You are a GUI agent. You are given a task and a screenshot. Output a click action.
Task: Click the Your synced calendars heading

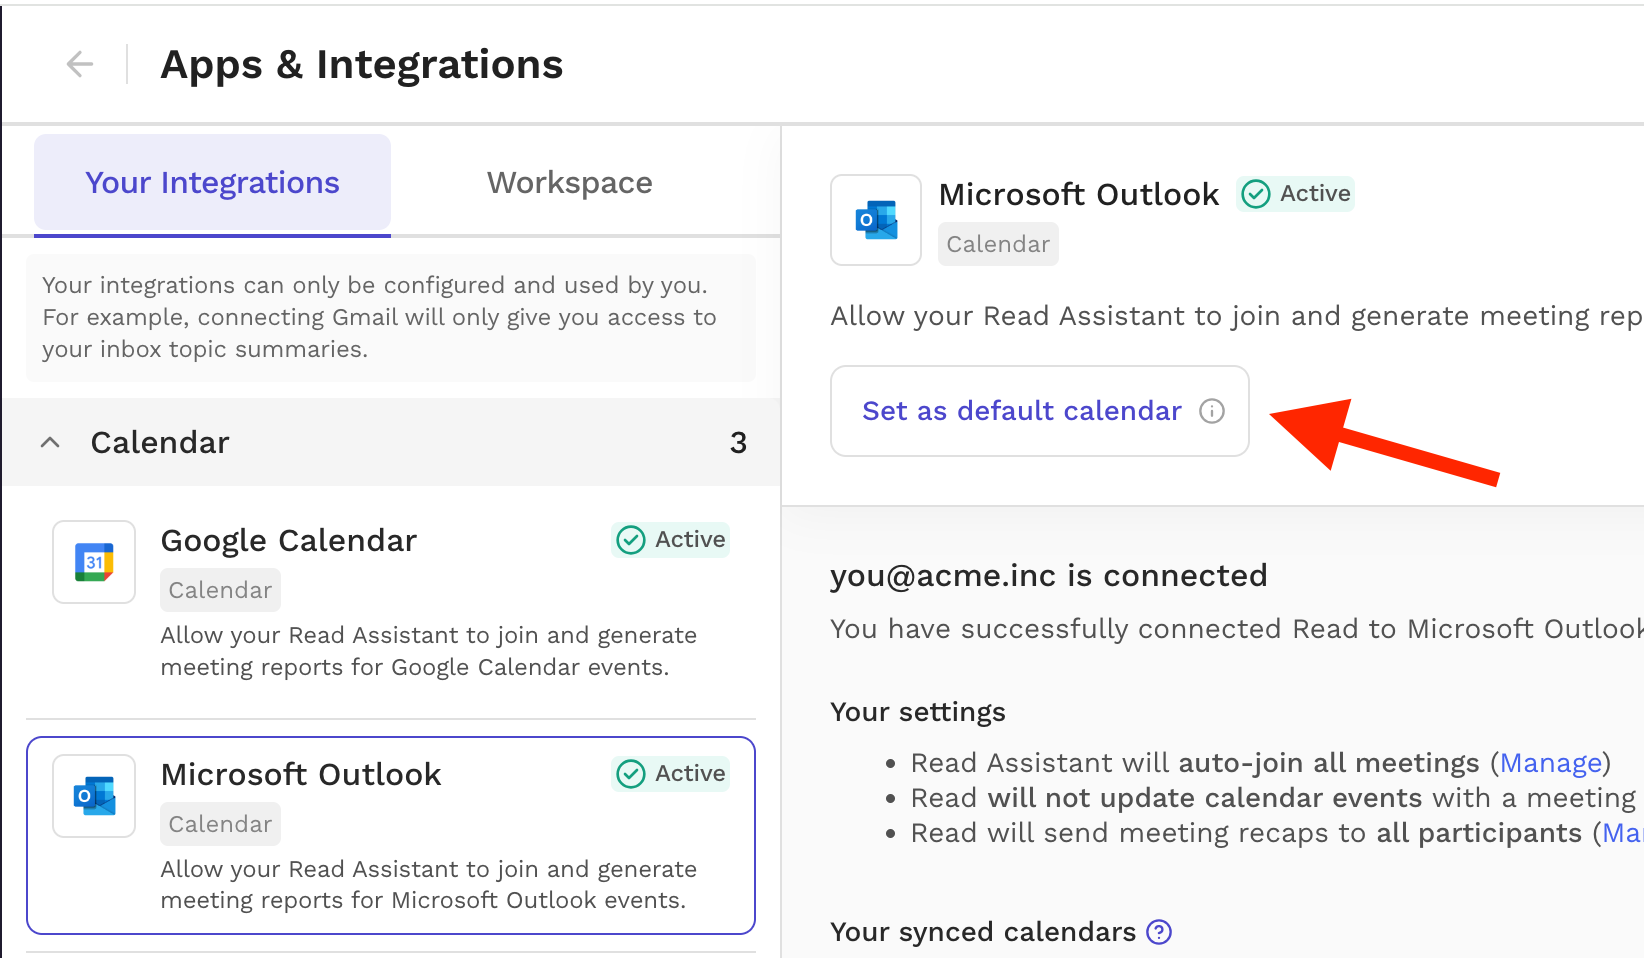click(983, 932)
